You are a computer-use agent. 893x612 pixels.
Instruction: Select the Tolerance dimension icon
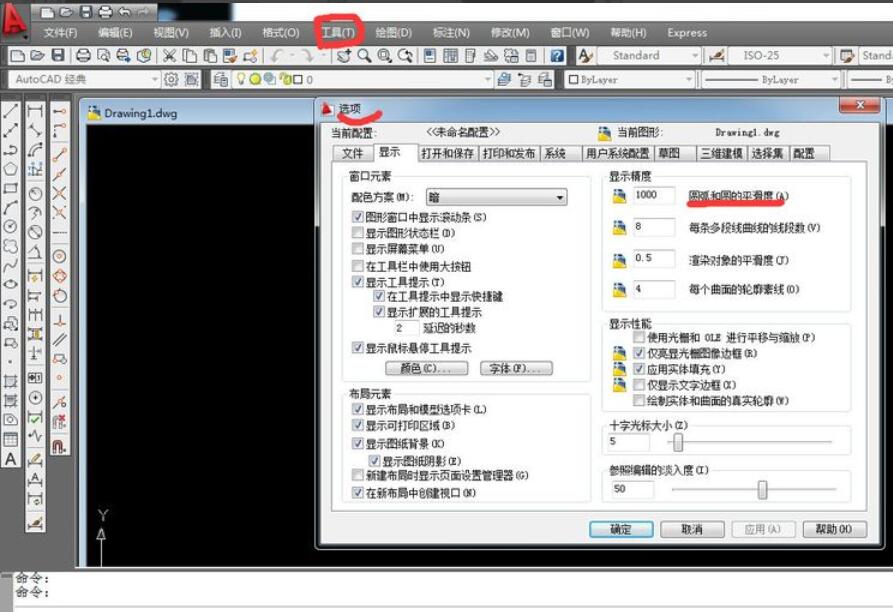tap(35, 377)
